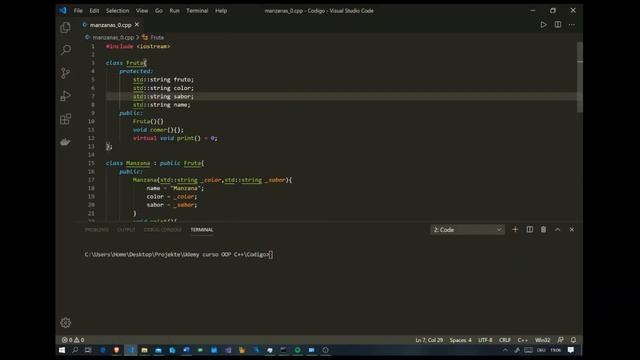Click line number 13 in the gutter
This screenshot has height=360, width=640.
pos(91,147)
